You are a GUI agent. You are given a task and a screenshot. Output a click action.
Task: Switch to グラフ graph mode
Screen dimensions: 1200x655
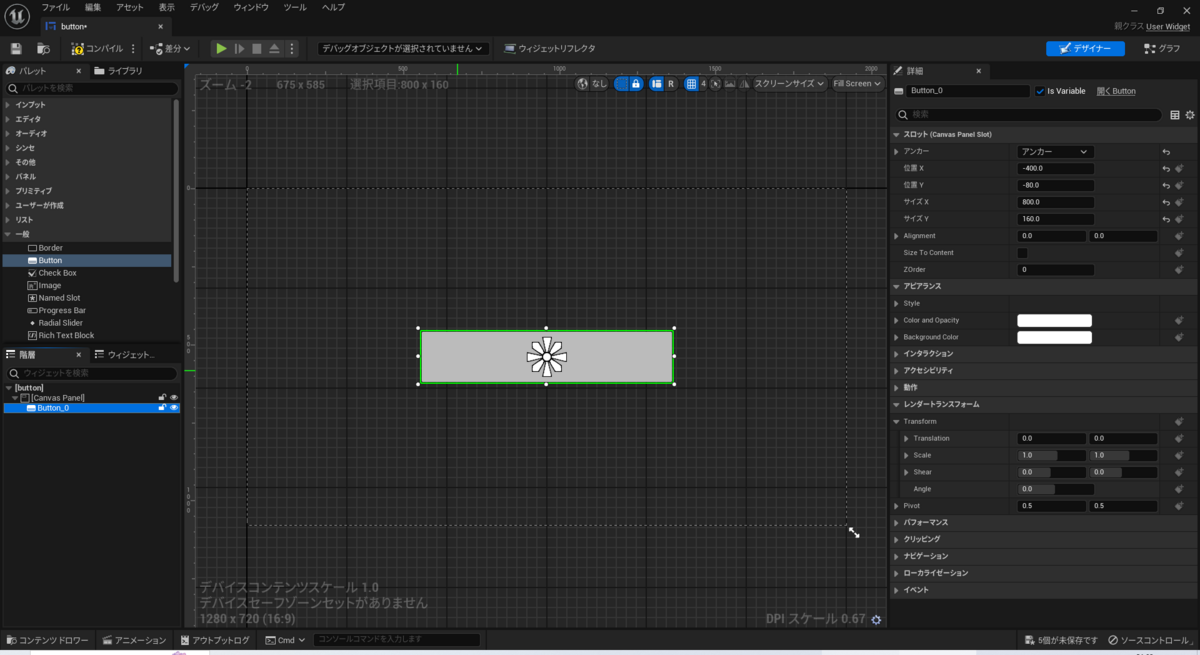[x=1163, y=48]
